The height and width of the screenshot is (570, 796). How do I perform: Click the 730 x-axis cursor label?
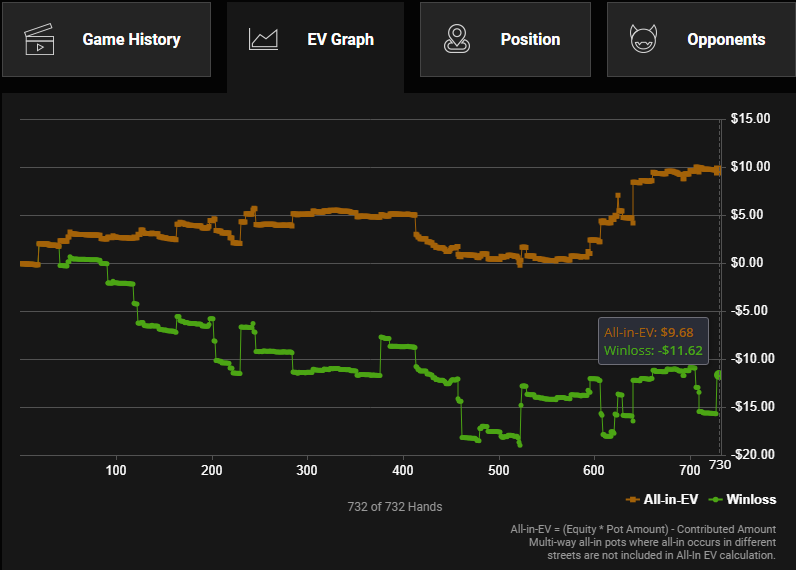pyautogui.click(x=720, y=465)
